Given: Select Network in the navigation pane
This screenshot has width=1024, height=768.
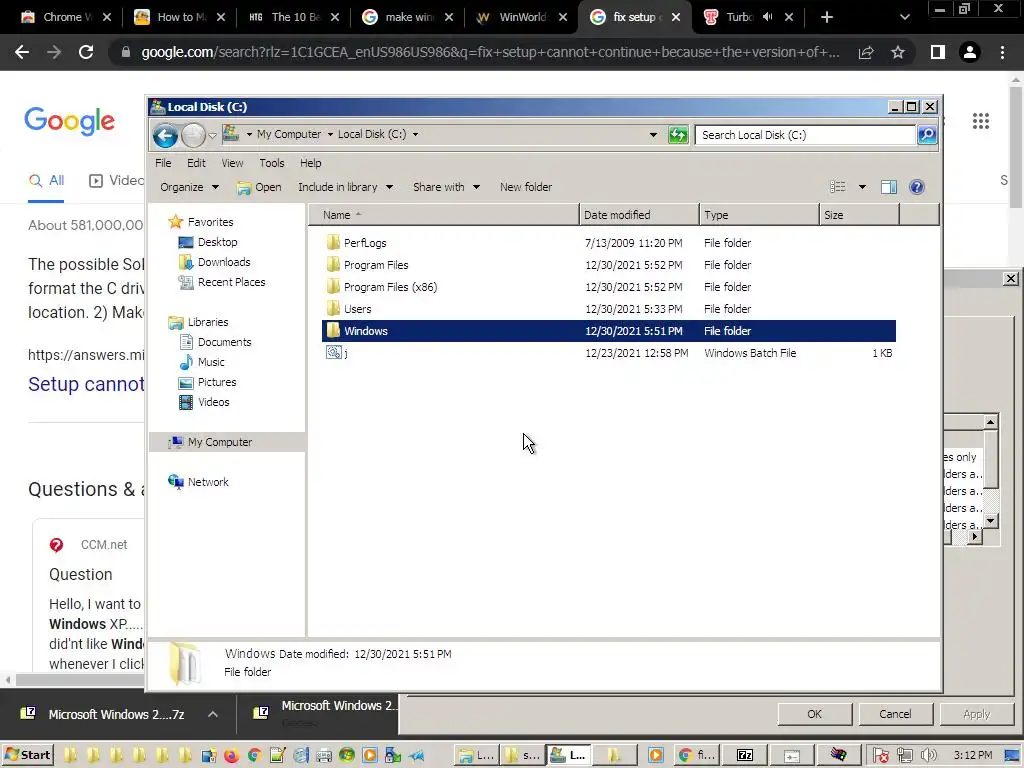Looking at the screenshot, I should point(208,482).
